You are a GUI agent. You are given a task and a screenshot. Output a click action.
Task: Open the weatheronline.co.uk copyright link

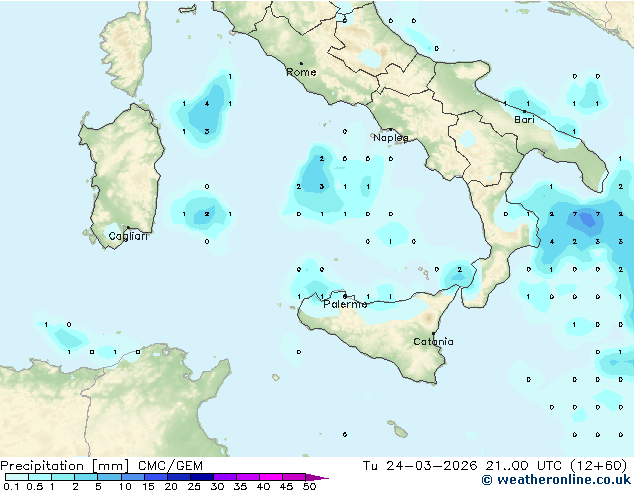[x=556, y=480]
